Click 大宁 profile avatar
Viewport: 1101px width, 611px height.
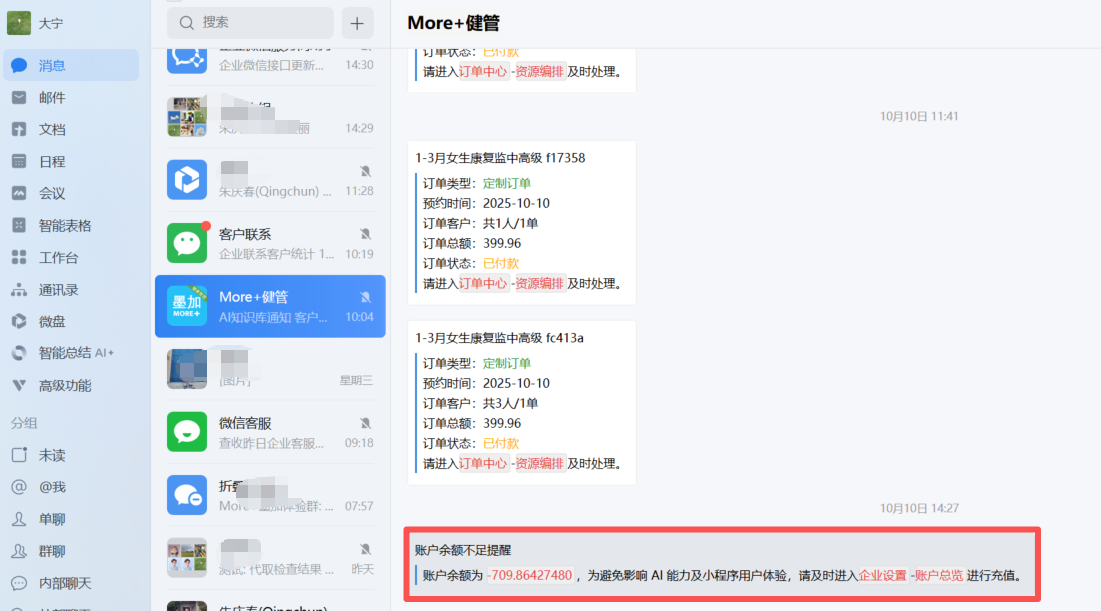[18, 22]
